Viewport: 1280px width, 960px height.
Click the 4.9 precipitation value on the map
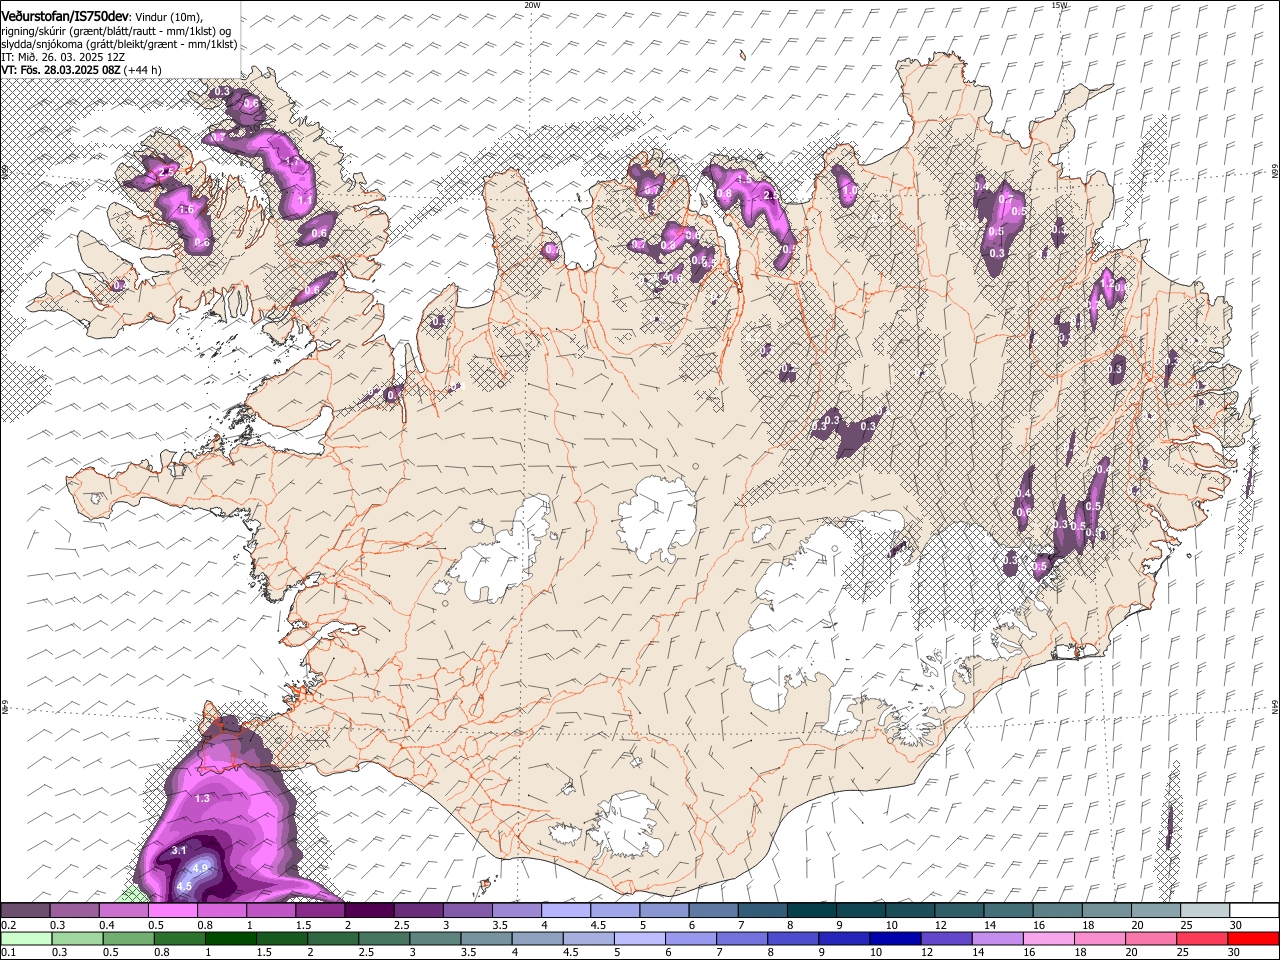[x=200, y=868]
